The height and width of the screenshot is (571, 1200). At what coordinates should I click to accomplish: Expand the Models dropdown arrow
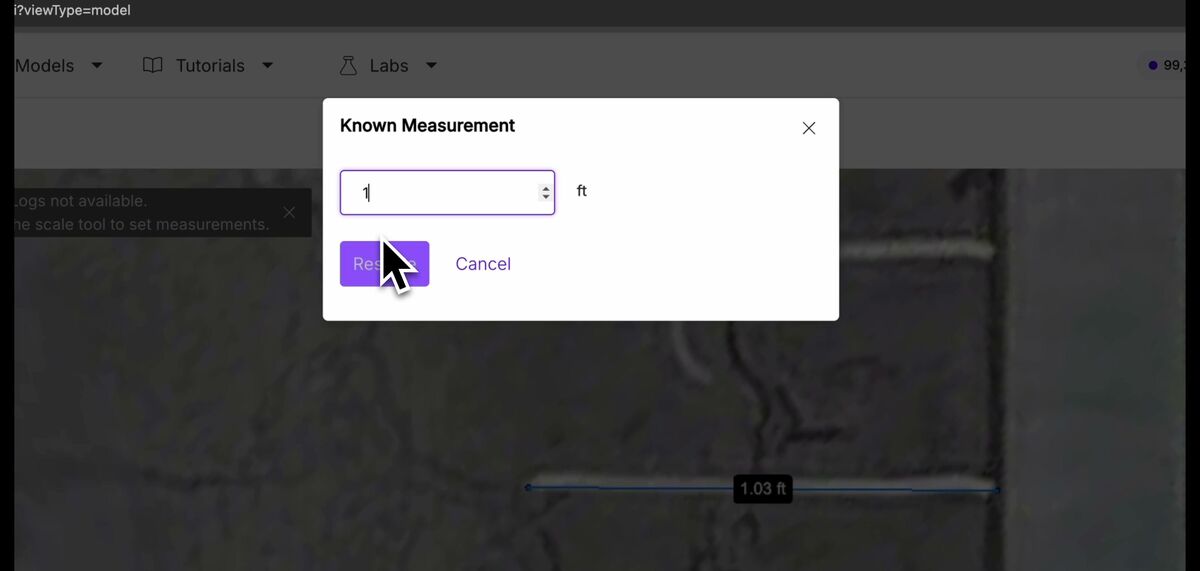[97, 65]
